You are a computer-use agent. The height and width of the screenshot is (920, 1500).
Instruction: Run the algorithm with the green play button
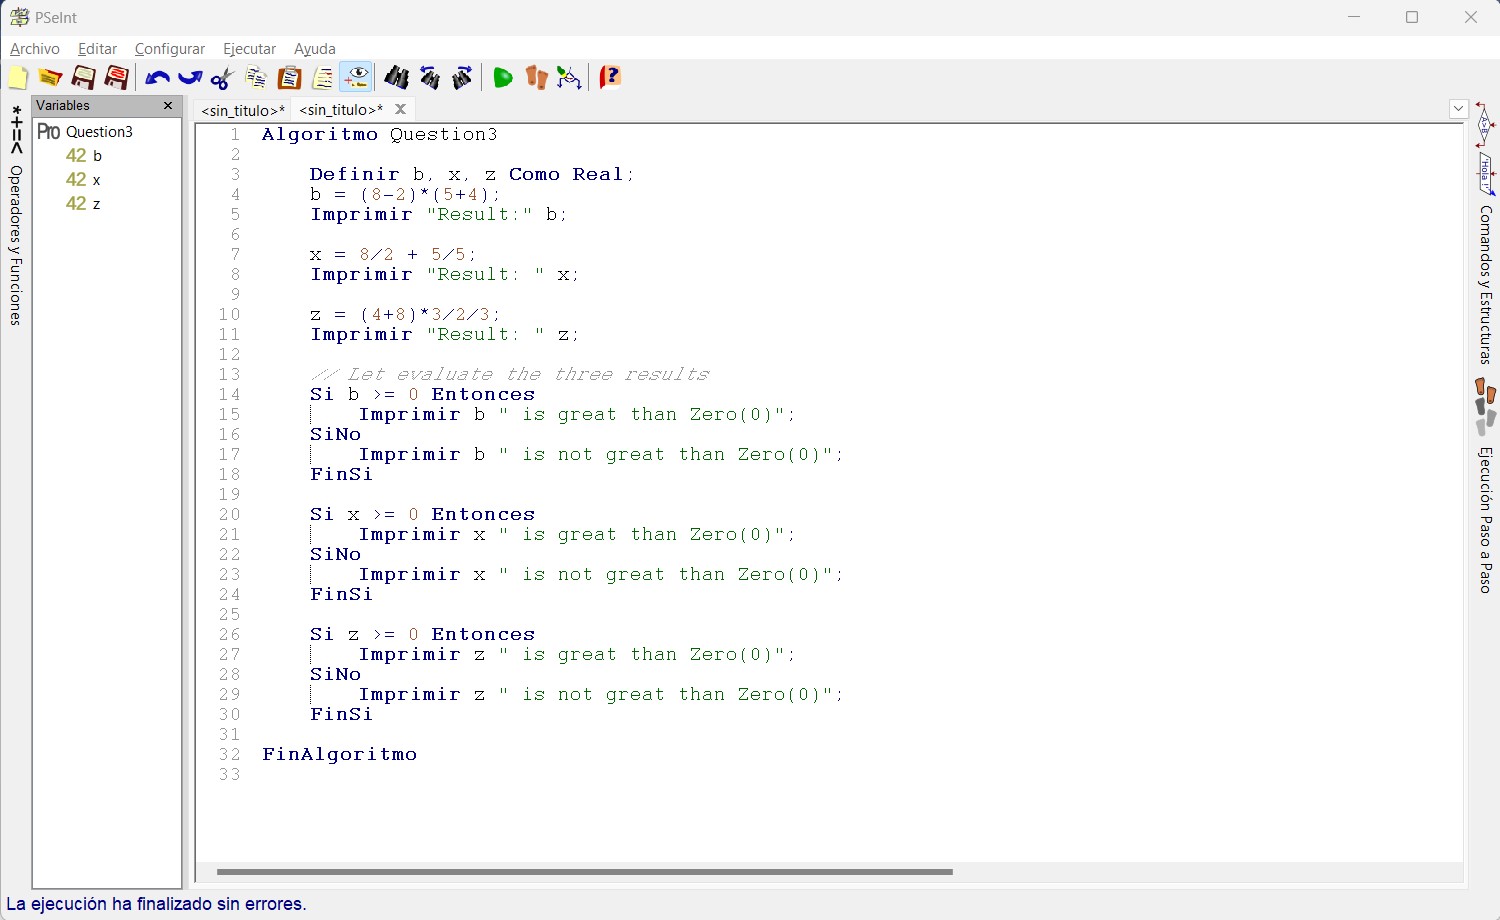[503, 78]
